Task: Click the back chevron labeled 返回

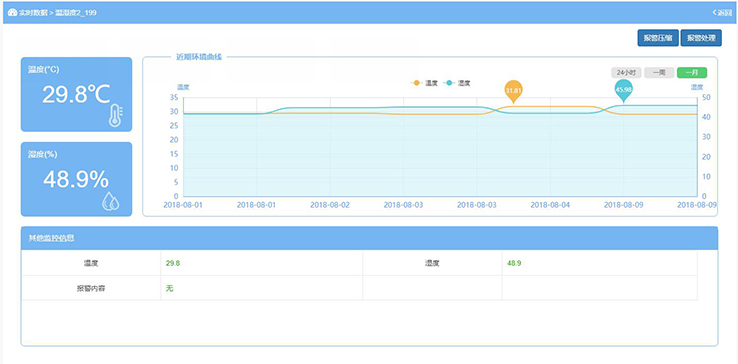Action: [x=722, y=13]
